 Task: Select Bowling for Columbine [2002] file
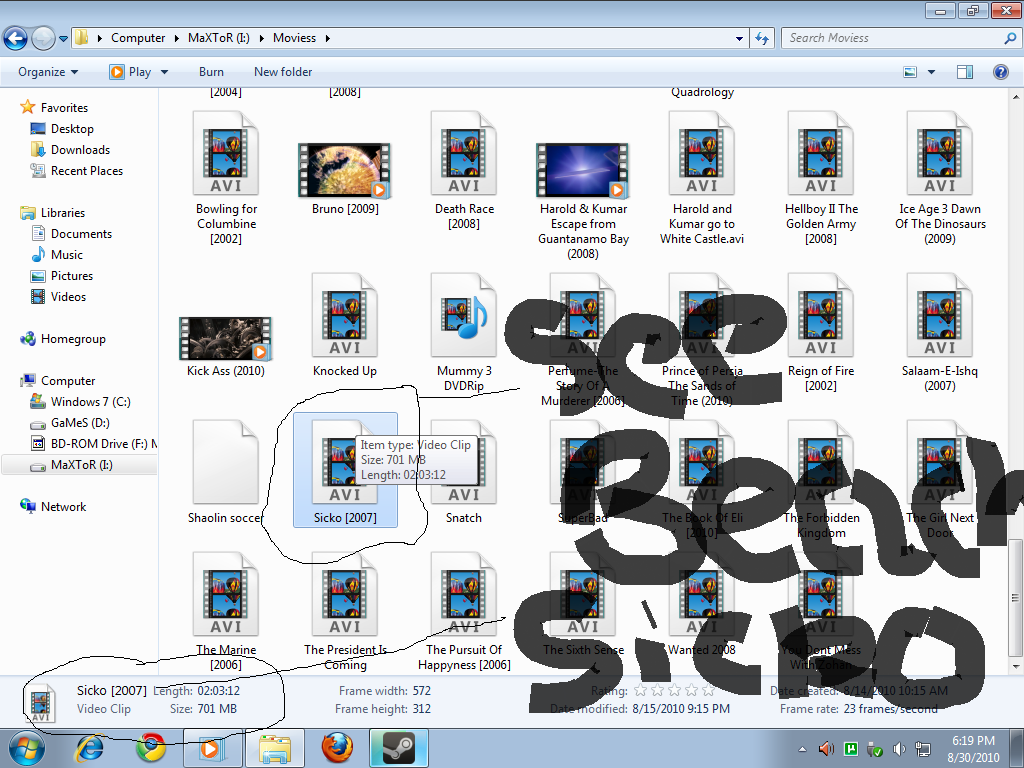(x=226, y=178)
